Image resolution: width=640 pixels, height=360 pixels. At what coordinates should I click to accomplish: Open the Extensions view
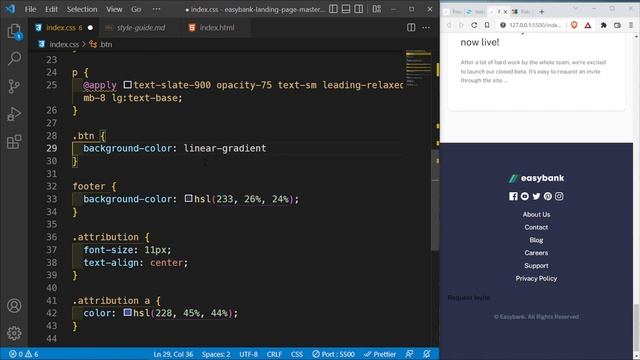[14, 142]
